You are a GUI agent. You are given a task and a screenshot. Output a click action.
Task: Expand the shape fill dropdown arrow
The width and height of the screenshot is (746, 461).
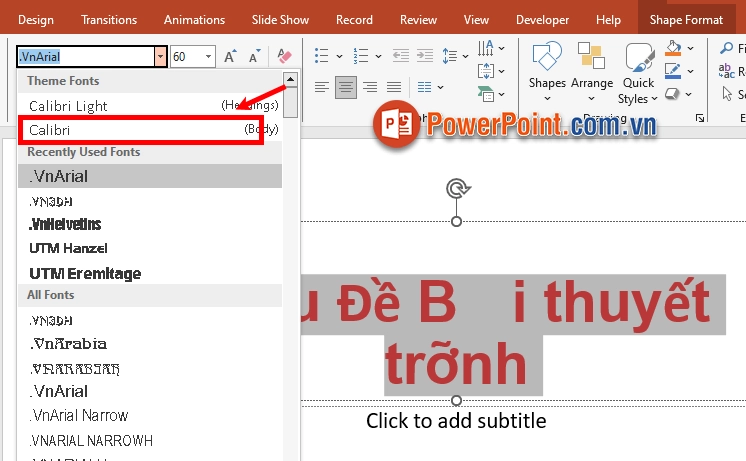[690, 48]
